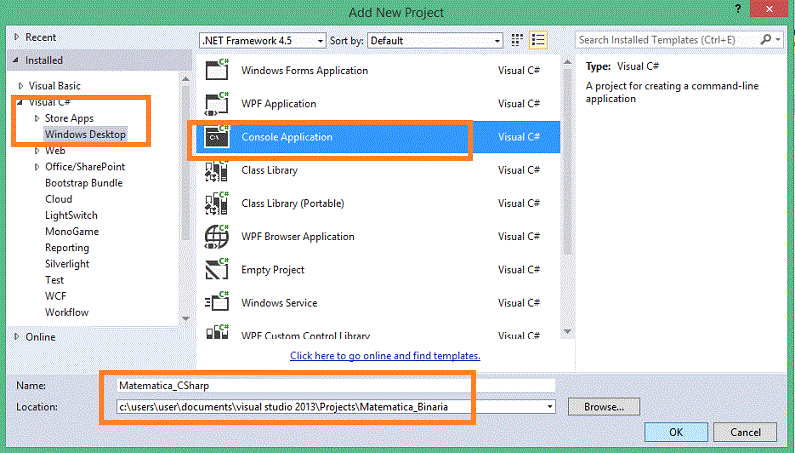Click the Class Library template icon

click(x=217, y=170)
